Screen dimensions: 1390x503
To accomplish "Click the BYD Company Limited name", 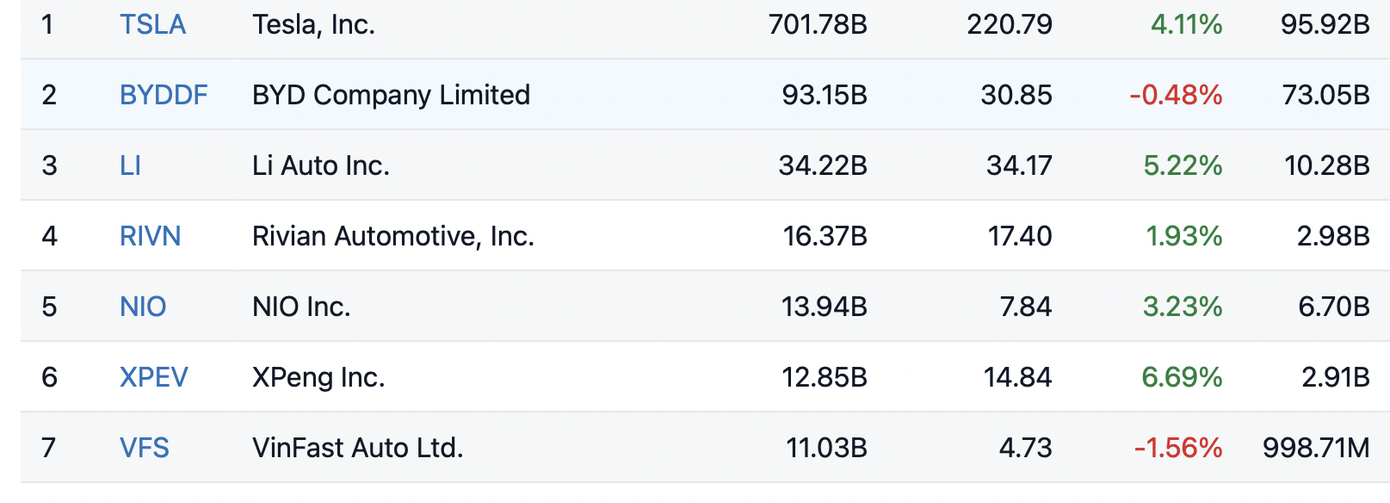I will pyautogui.click(x=391, y=95).
